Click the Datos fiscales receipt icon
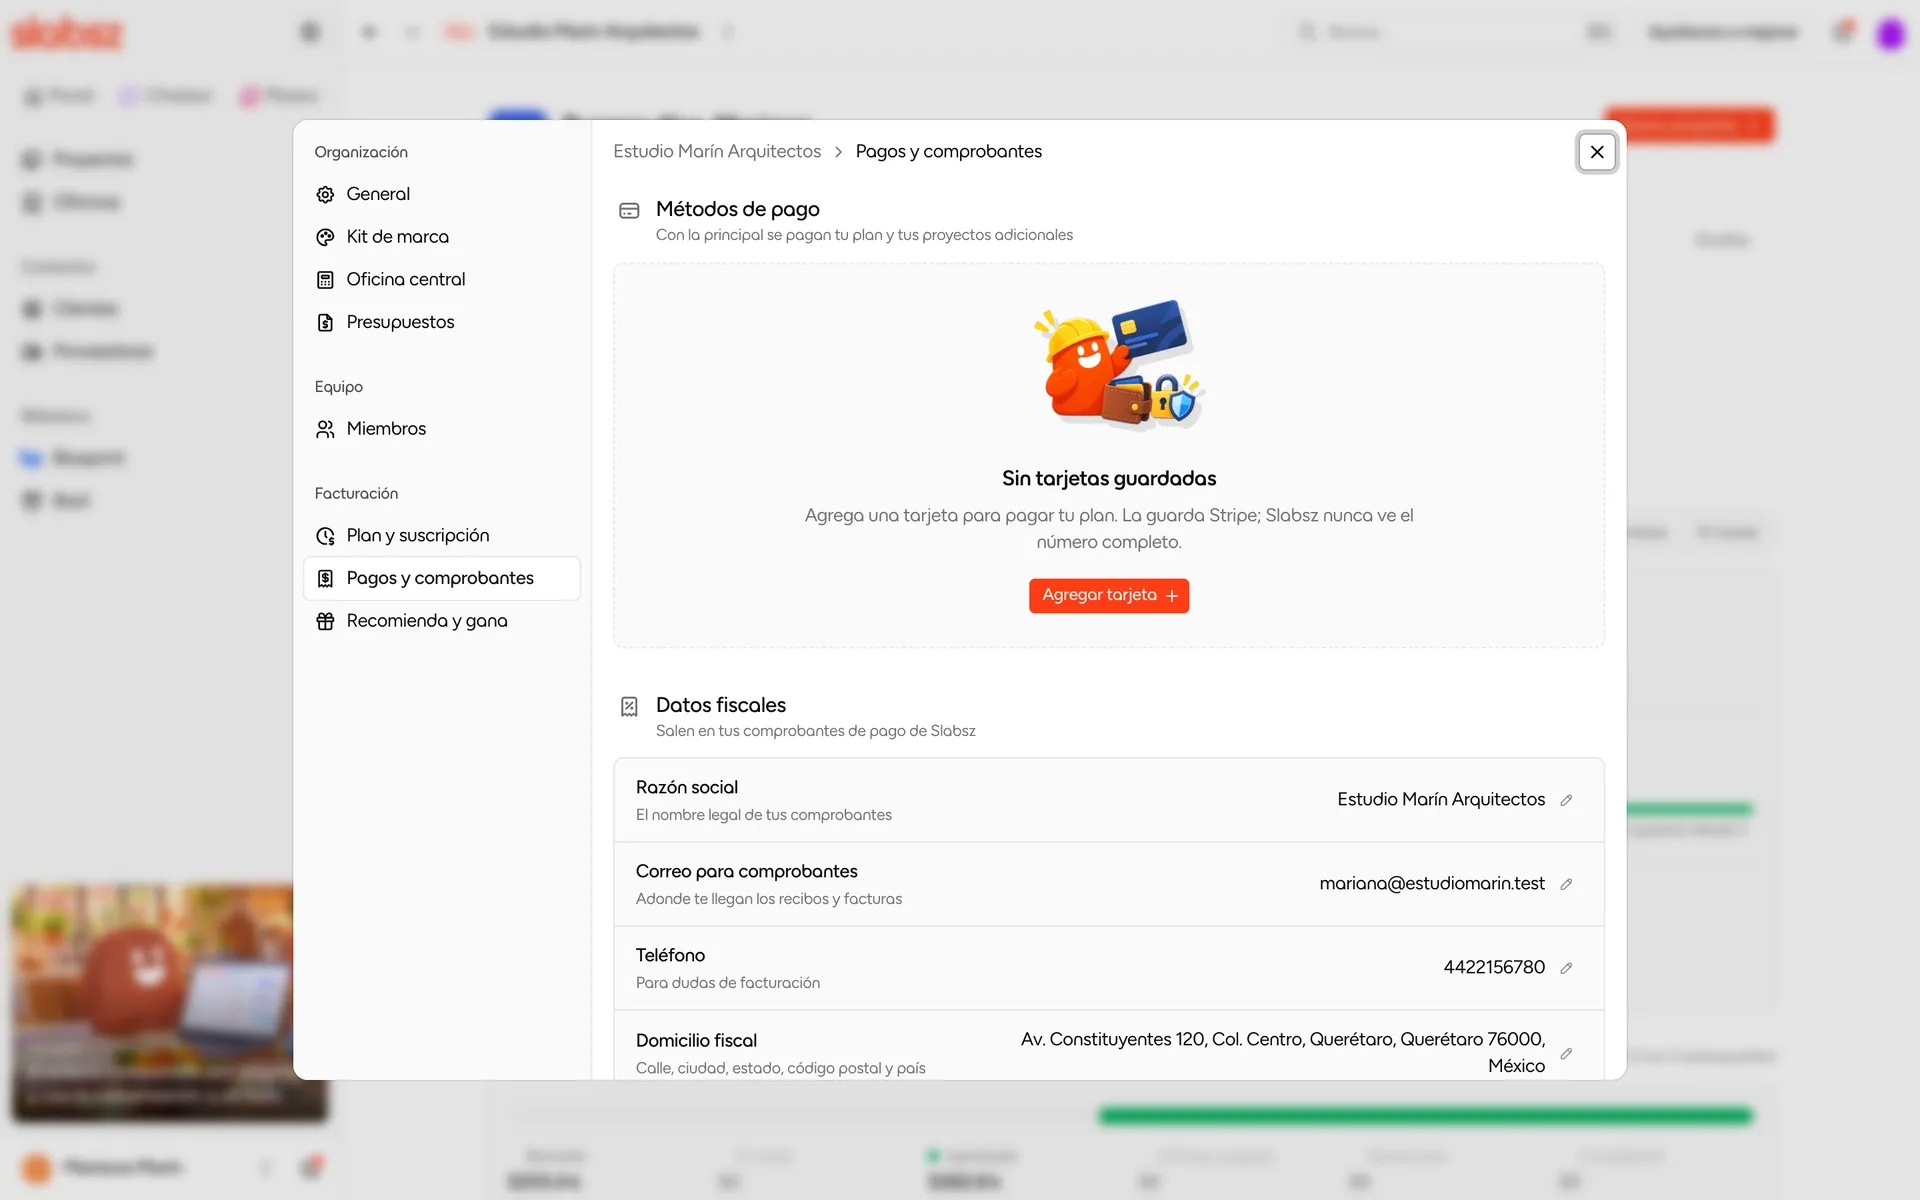Viewport: 1920px width, 1200px height. (629, 707)
